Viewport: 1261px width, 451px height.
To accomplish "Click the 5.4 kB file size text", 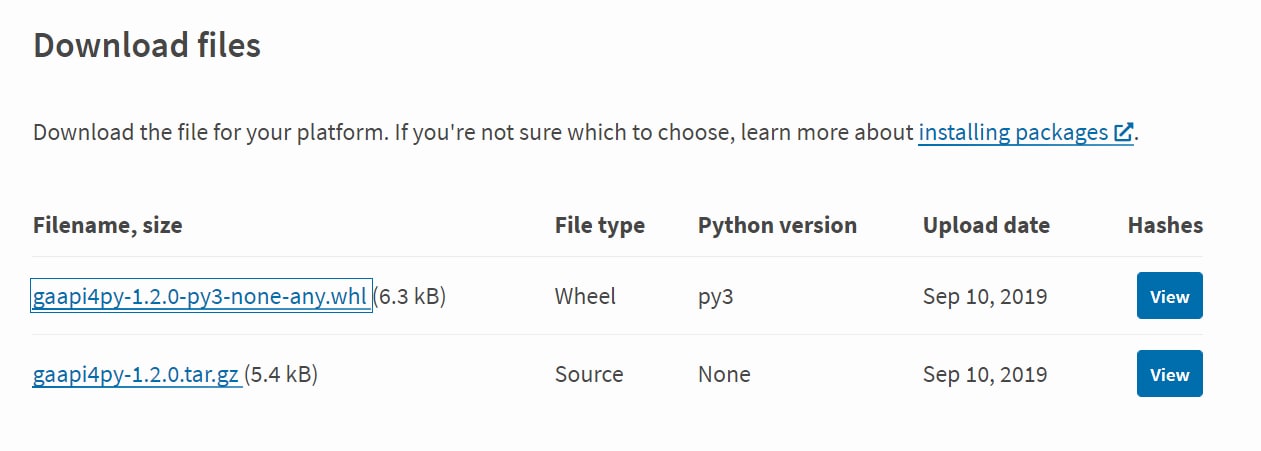I will [x=281, y=374].
